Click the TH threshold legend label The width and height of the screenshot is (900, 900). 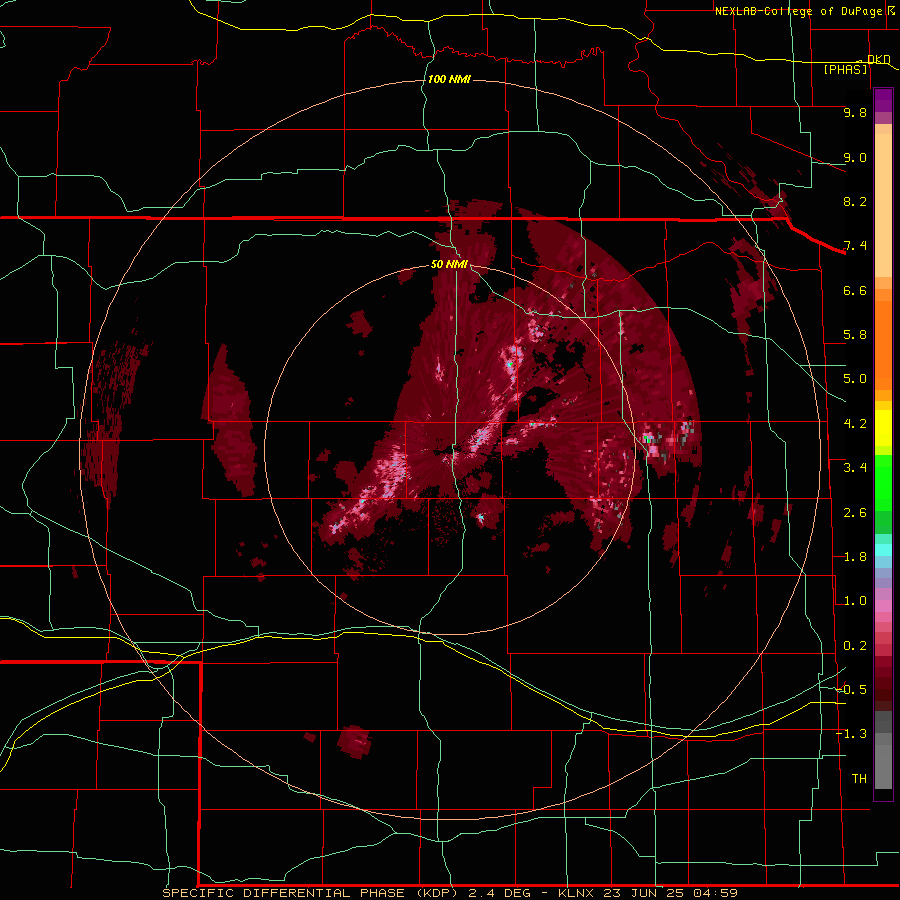(859, 779)
